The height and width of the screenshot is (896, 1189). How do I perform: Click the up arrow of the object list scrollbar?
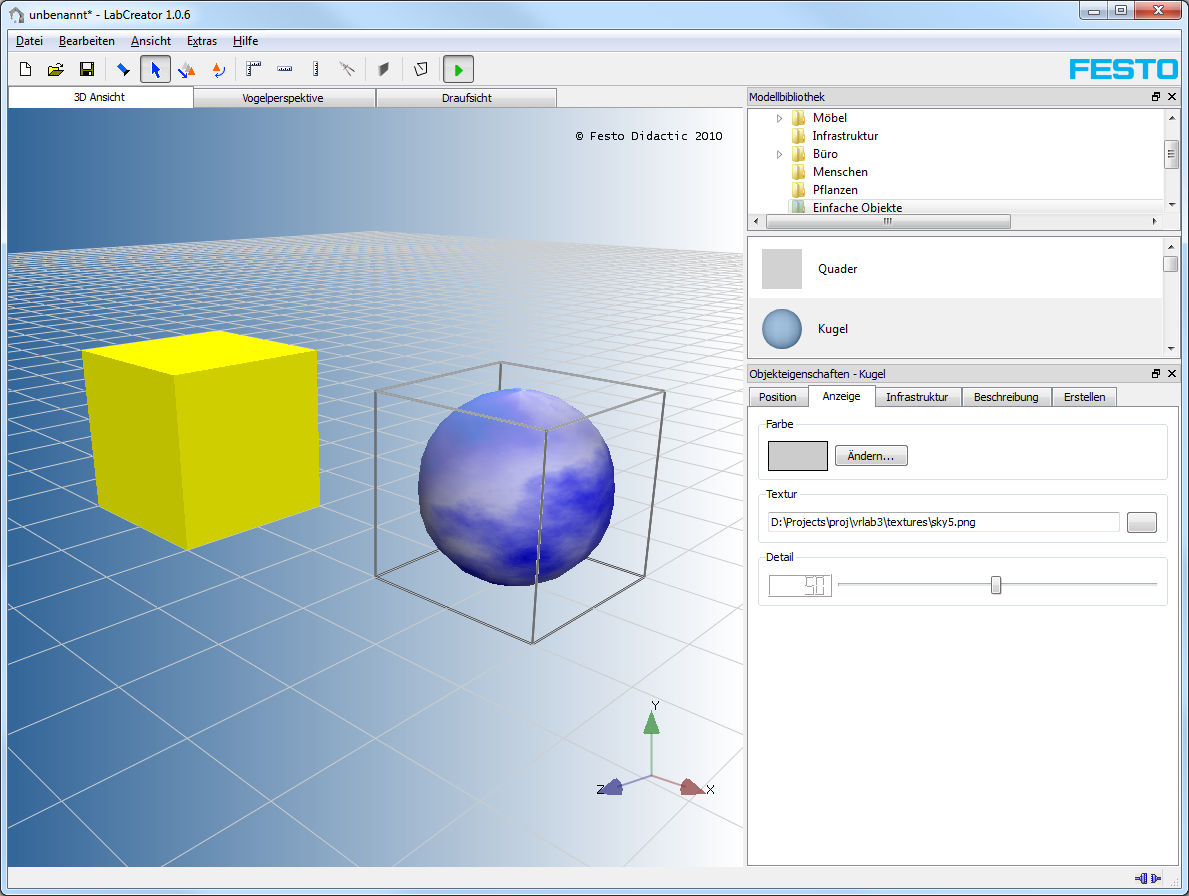pos(1171,246)
